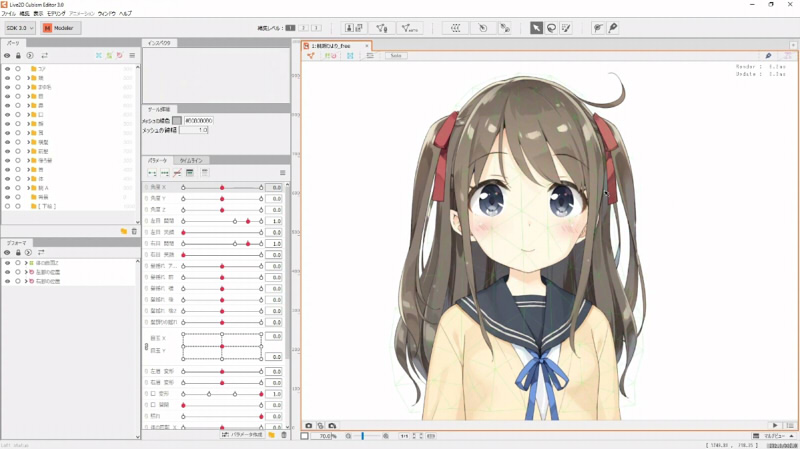Click the trash icon in Parts panel
Viewport: 800px width, 449px height.
point(134,231)
